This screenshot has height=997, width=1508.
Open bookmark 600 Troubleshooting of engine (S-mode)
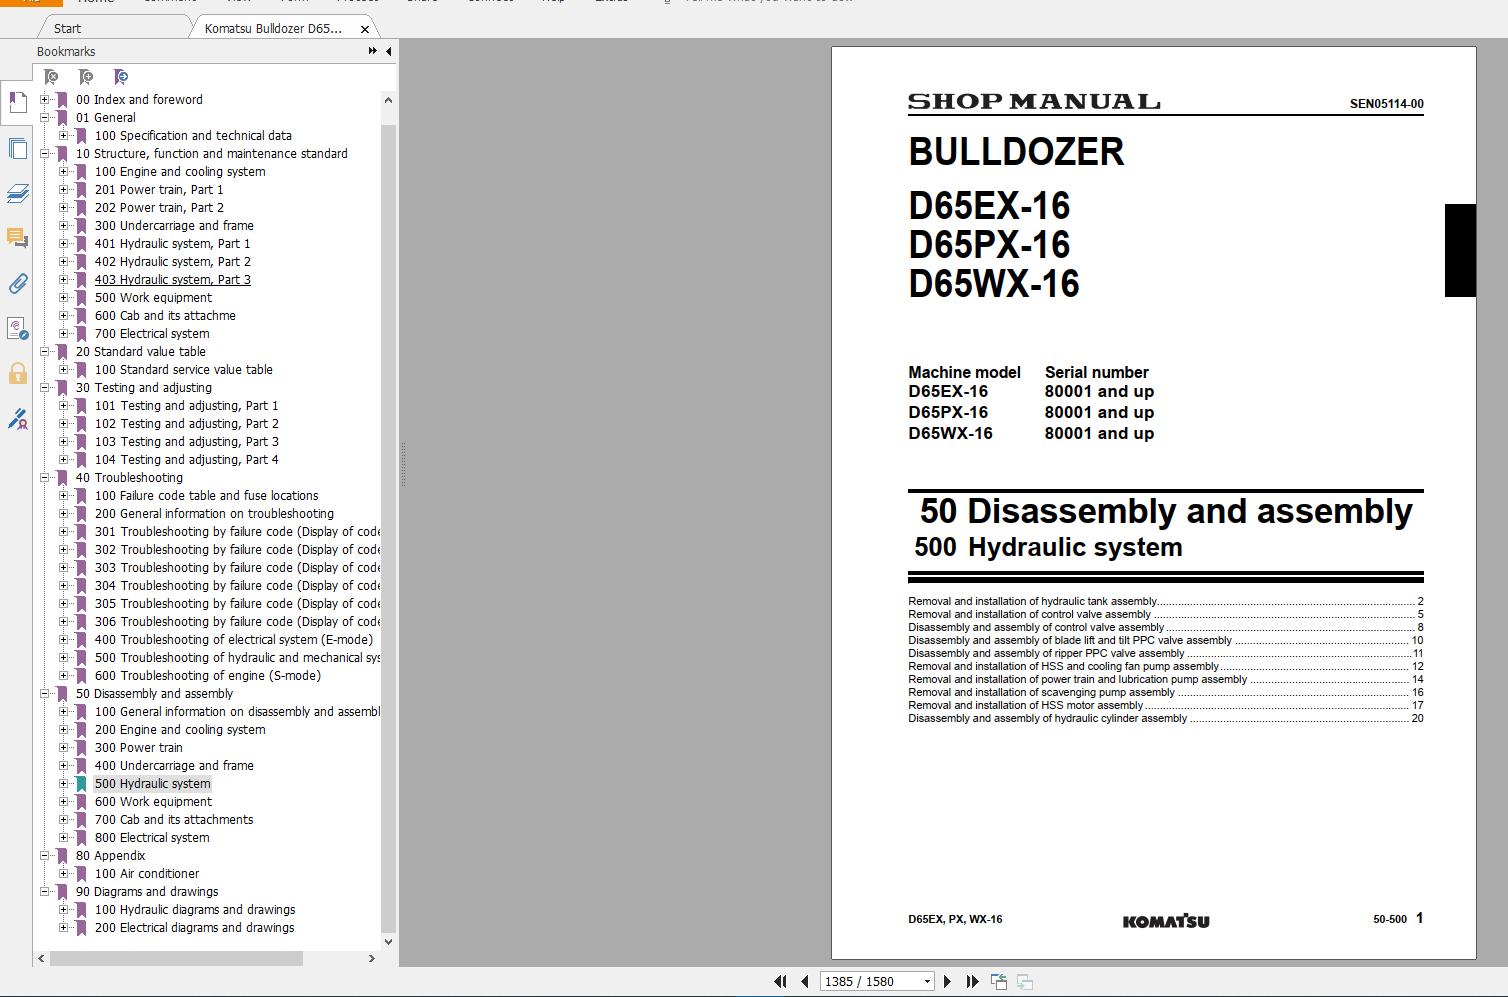coord(208,676)
